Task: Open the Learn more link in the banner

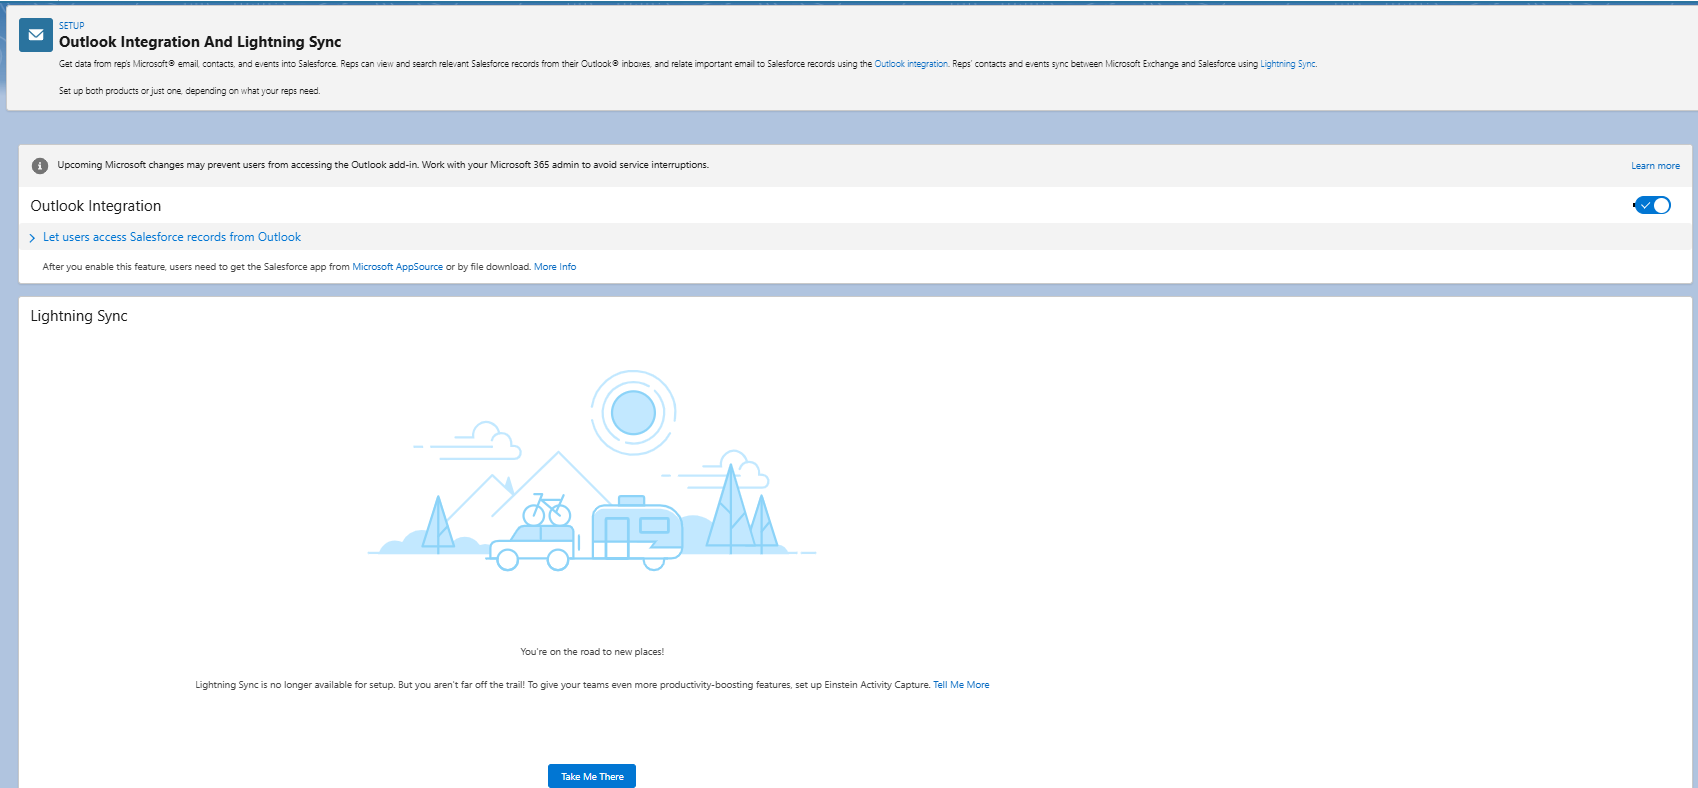Action: coord(1655,166)
